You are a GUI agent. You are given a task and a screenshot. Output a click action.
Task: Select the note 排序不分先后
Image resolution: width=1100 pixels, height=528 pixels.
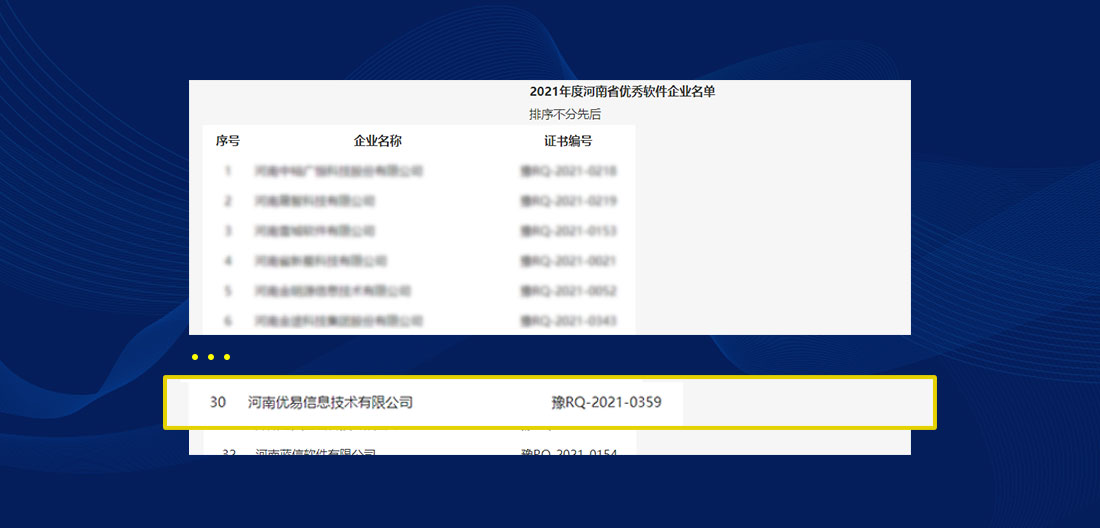565,114
